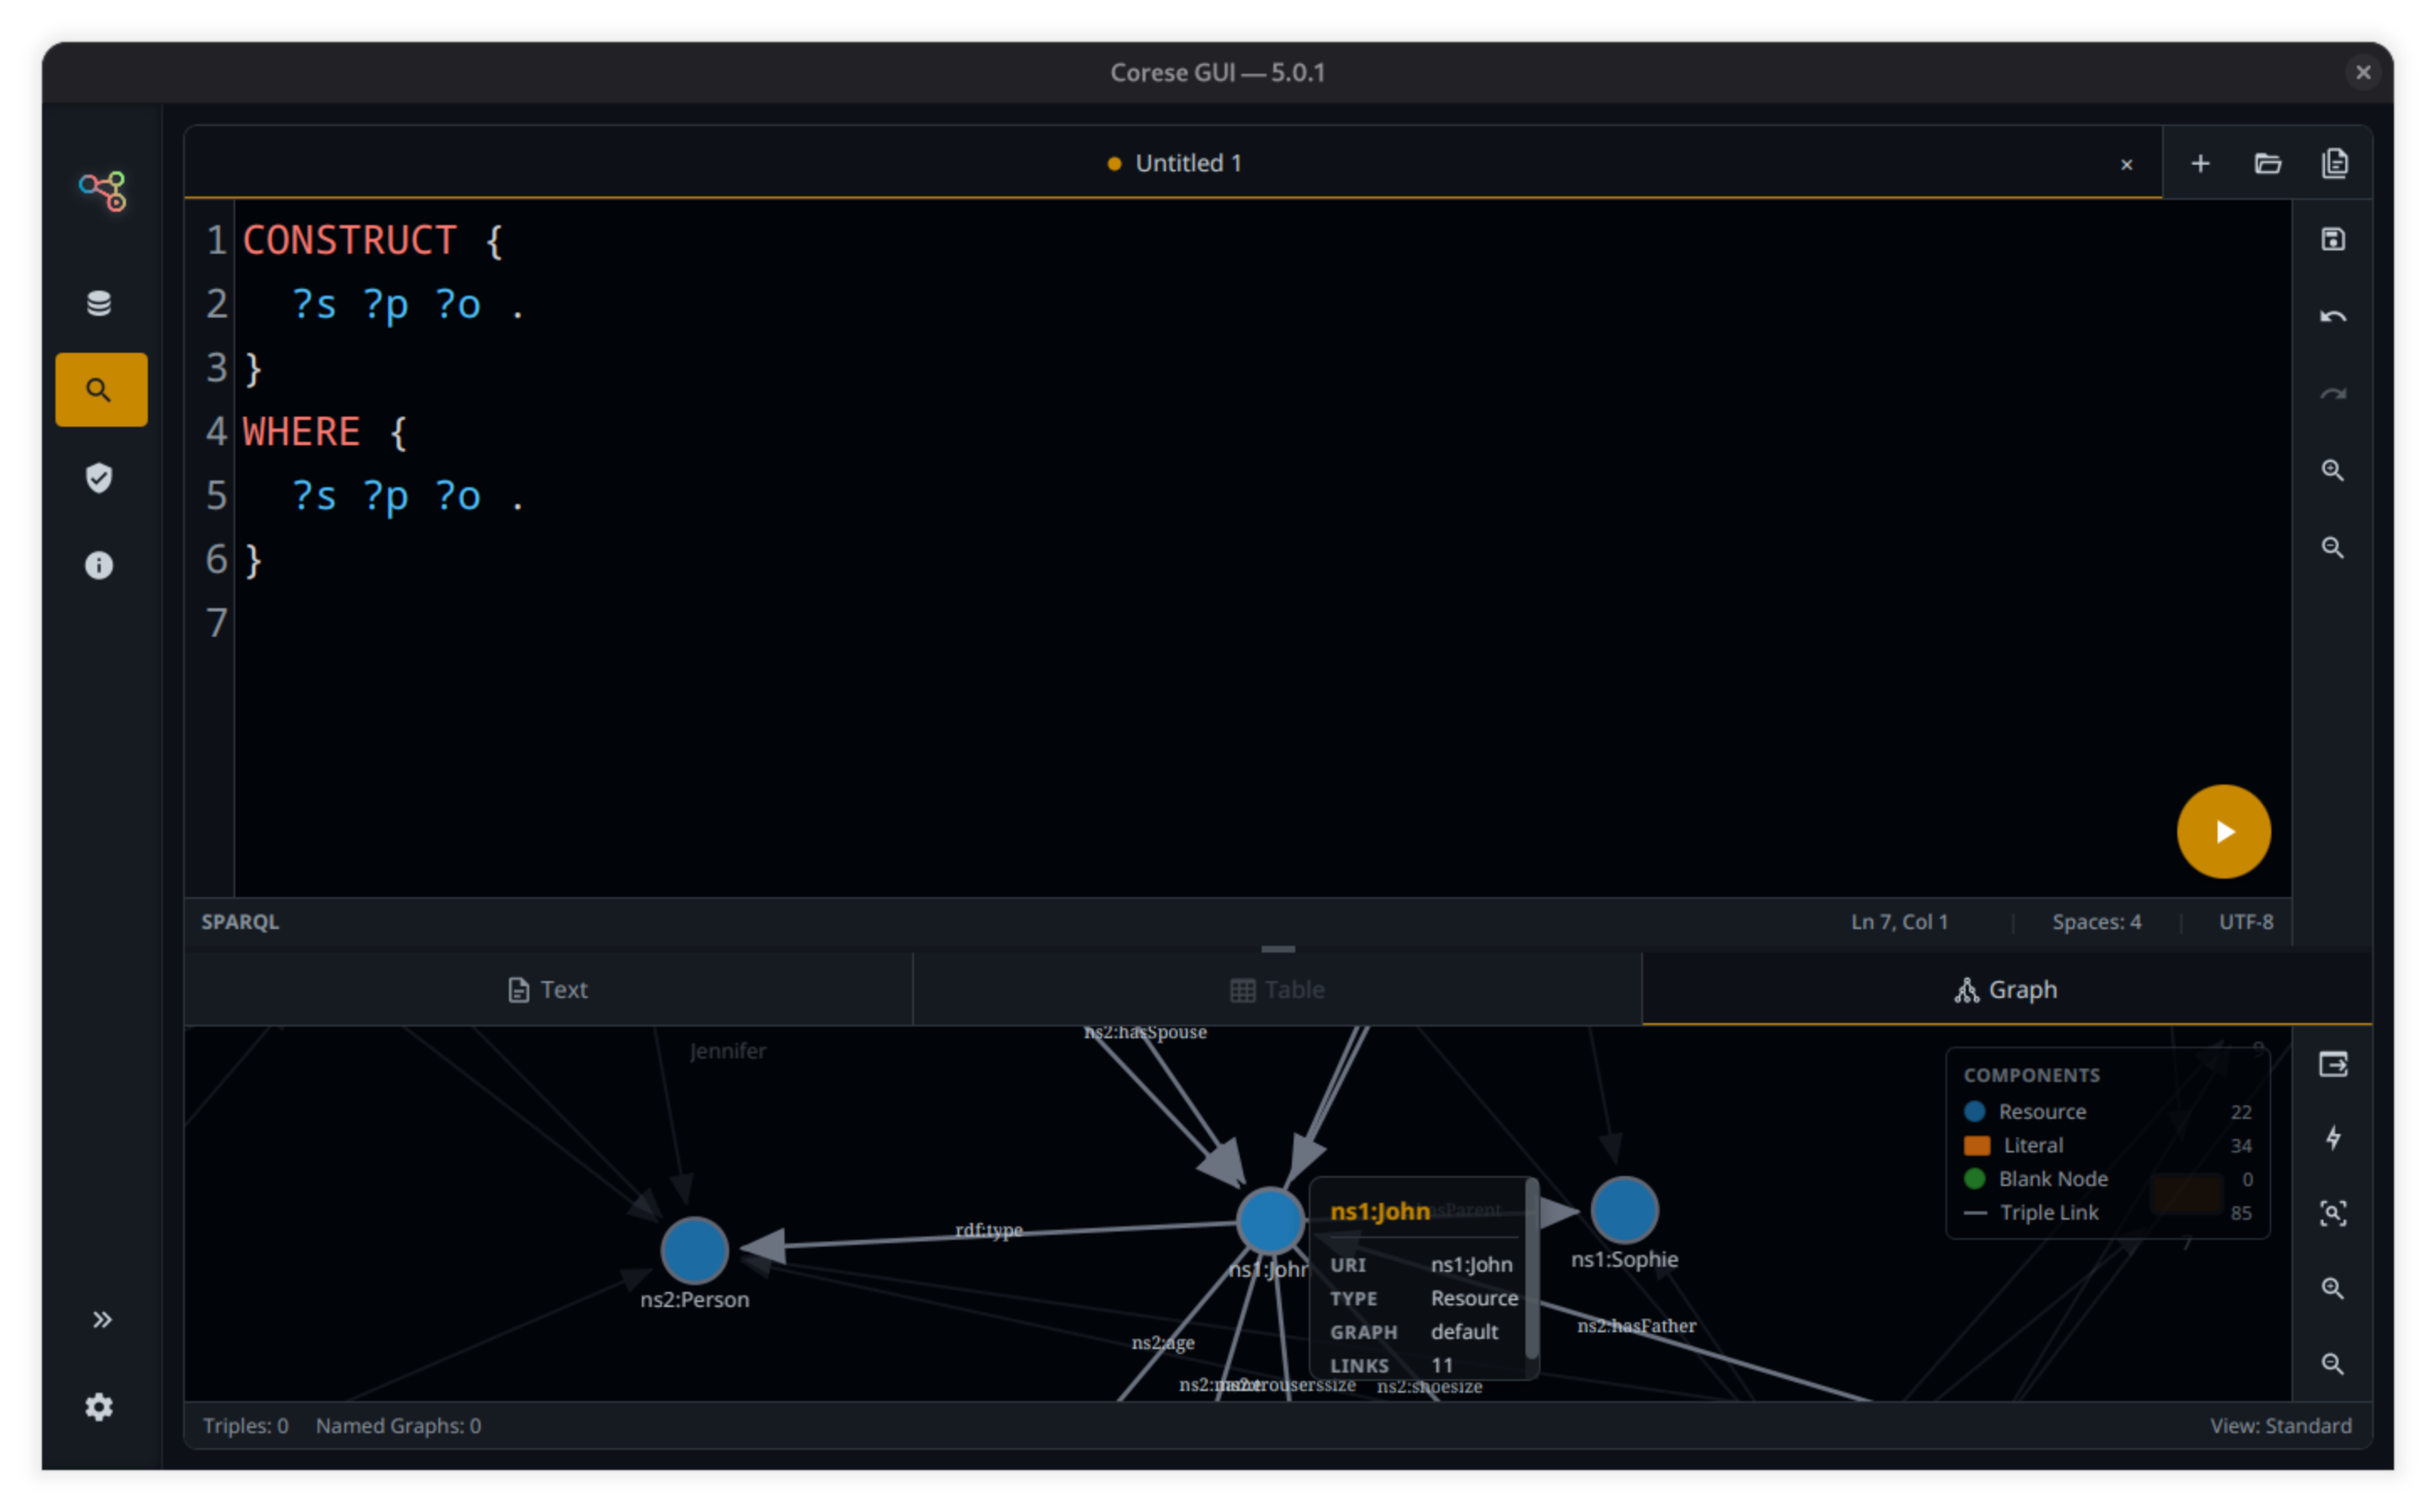Open a query file via folder icon
This screenshot has height=1512, width=2436.
coord(2267,163)
